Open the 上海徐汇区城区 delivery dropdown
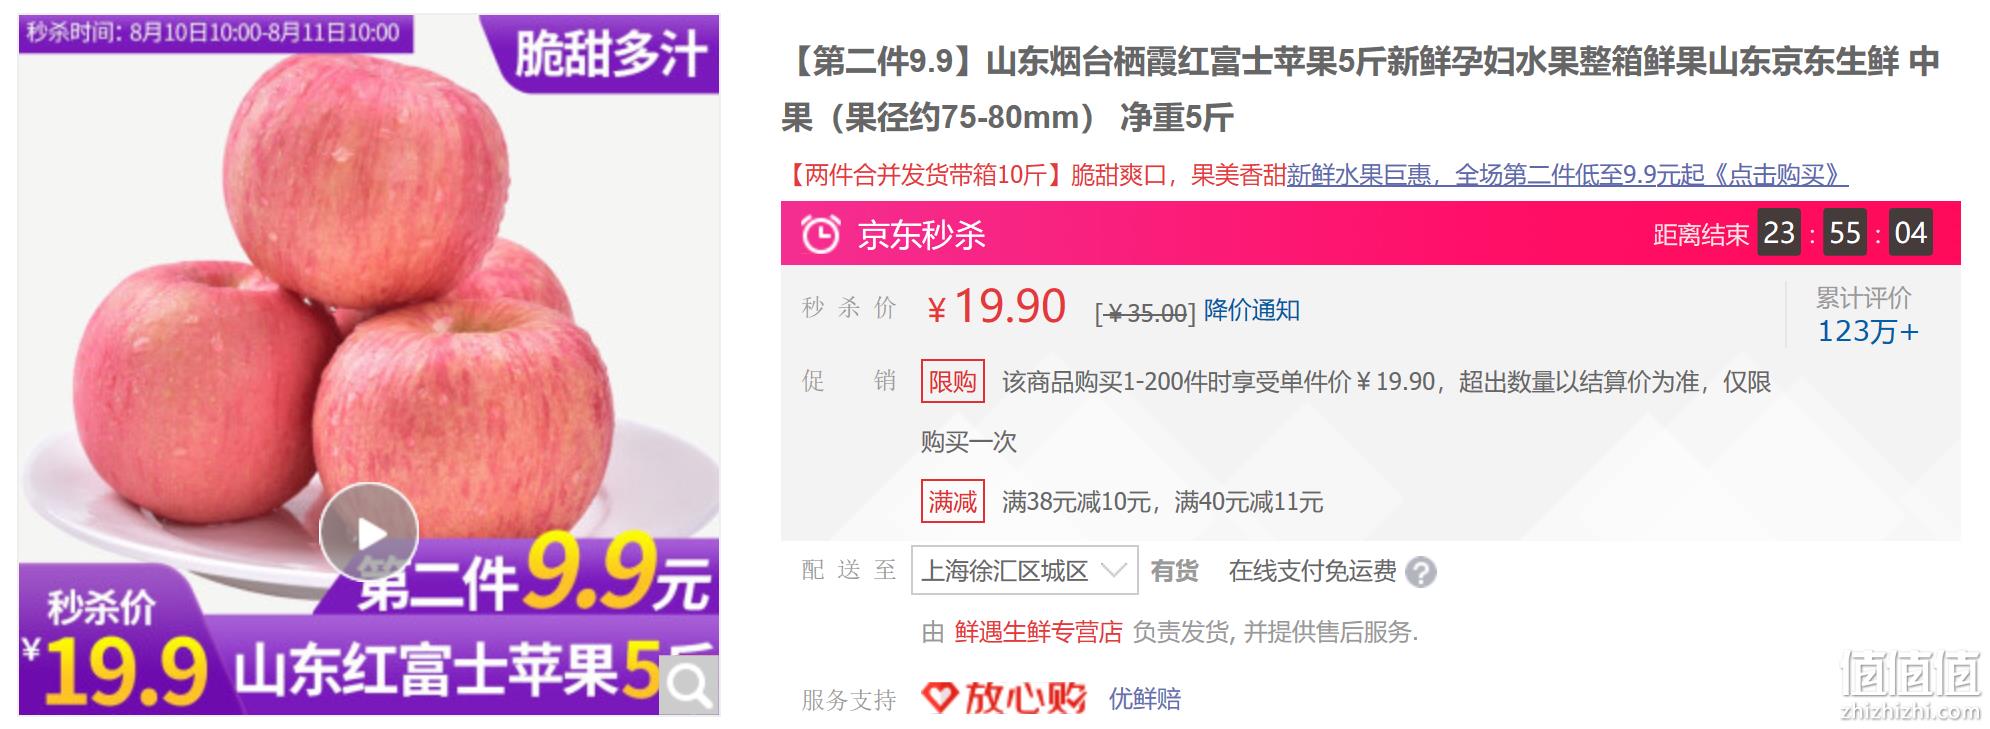 [x=1024, y=571]
